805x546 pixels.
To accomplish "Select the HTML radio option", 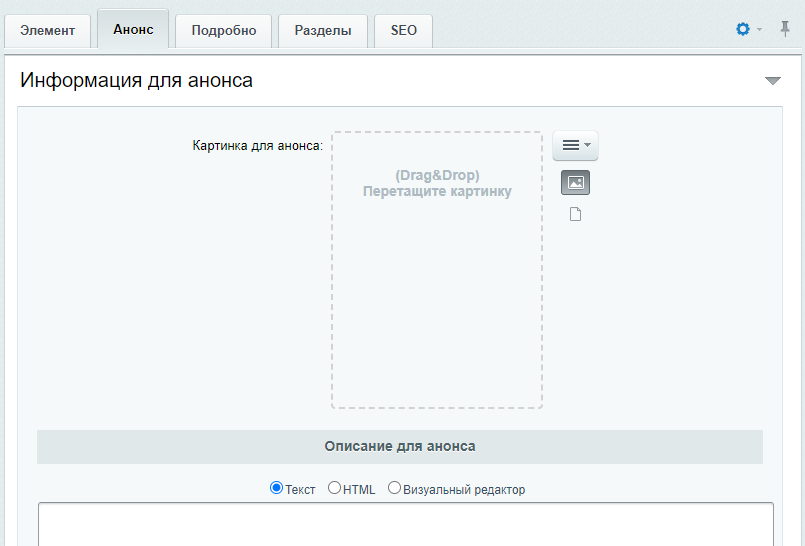I will tap(334, 488).
